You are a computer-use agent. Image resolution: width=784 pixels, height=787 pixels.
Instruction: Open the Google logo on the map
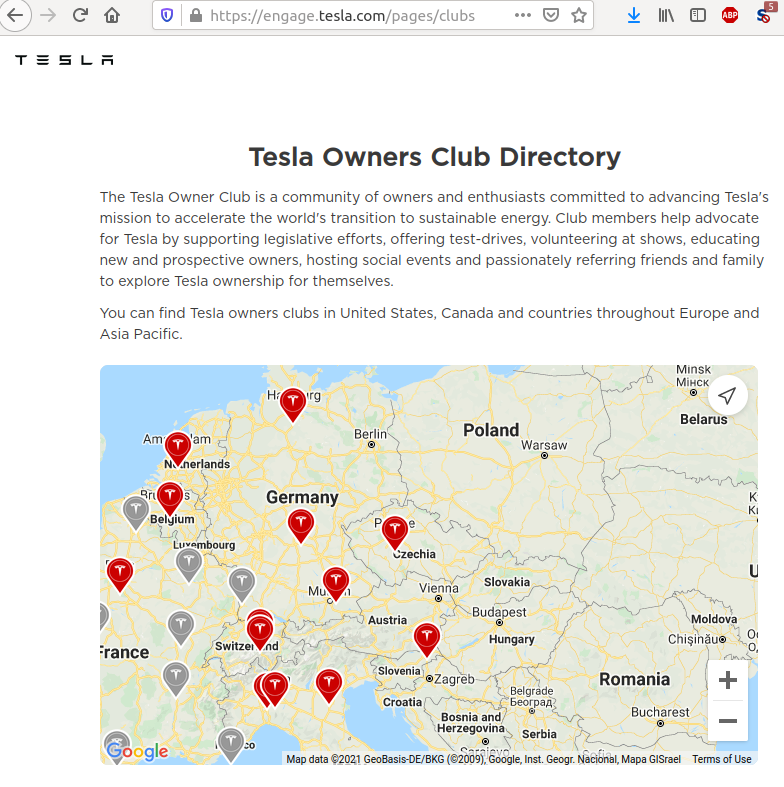point(138,751)
